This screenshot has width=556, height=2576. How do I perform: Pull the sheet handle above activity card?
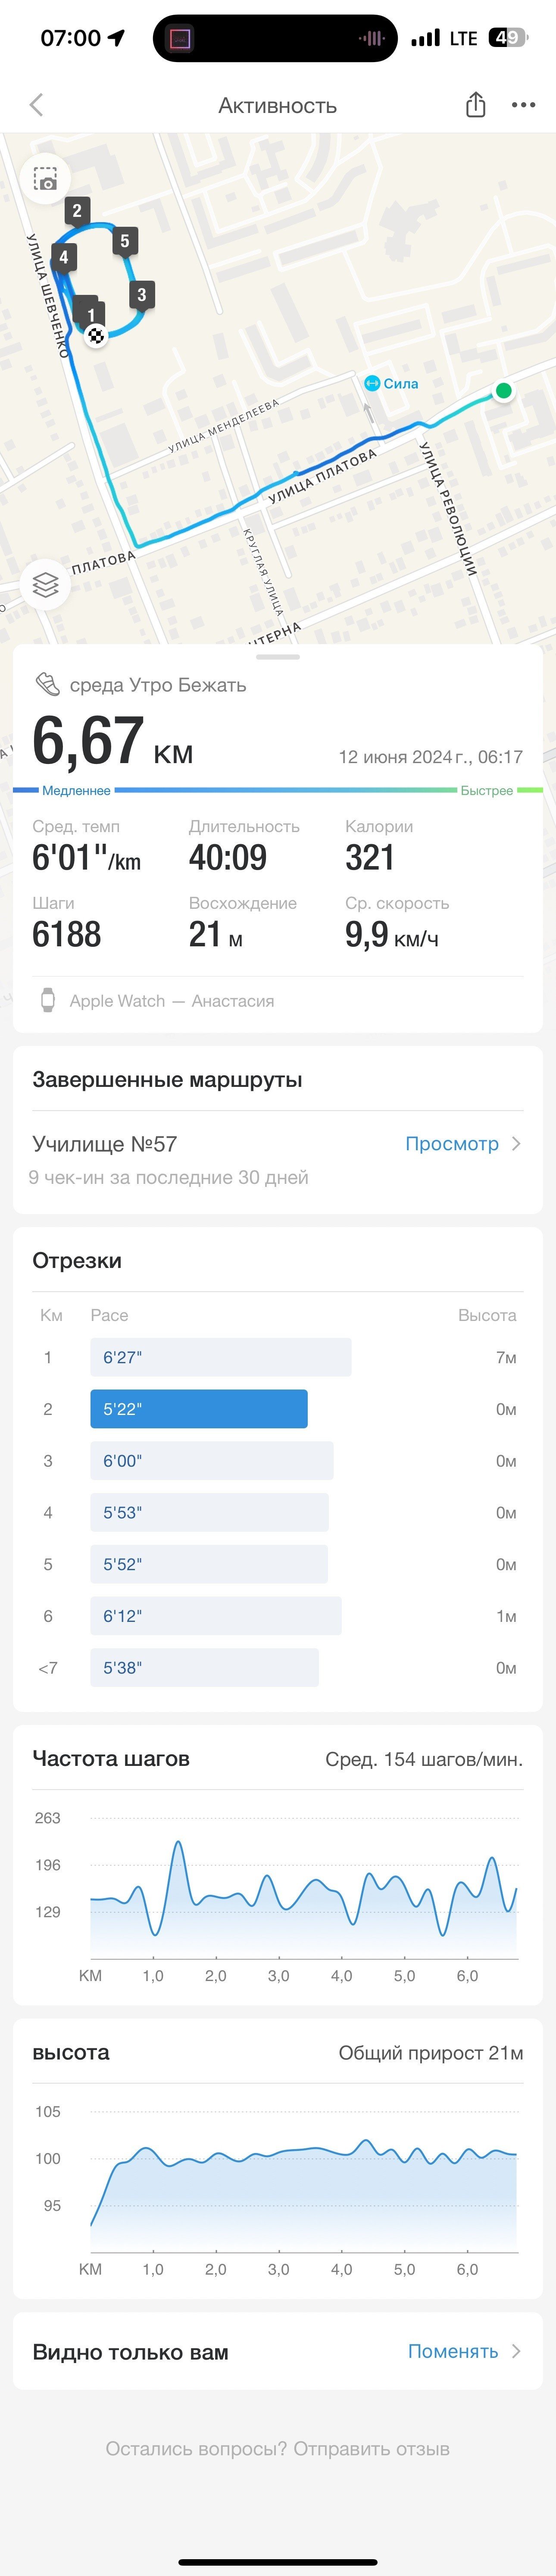point(278,657)
